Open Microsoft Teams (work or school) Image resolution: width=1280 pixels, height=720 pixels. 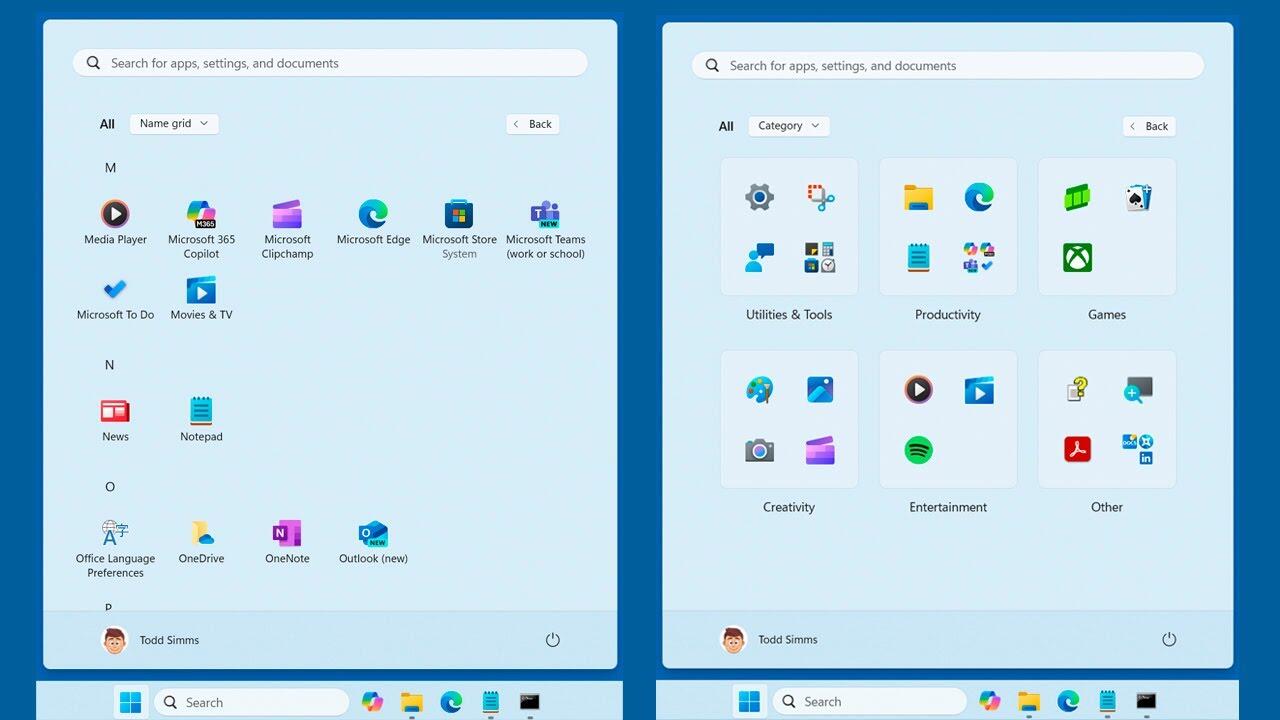click(545, 229)
